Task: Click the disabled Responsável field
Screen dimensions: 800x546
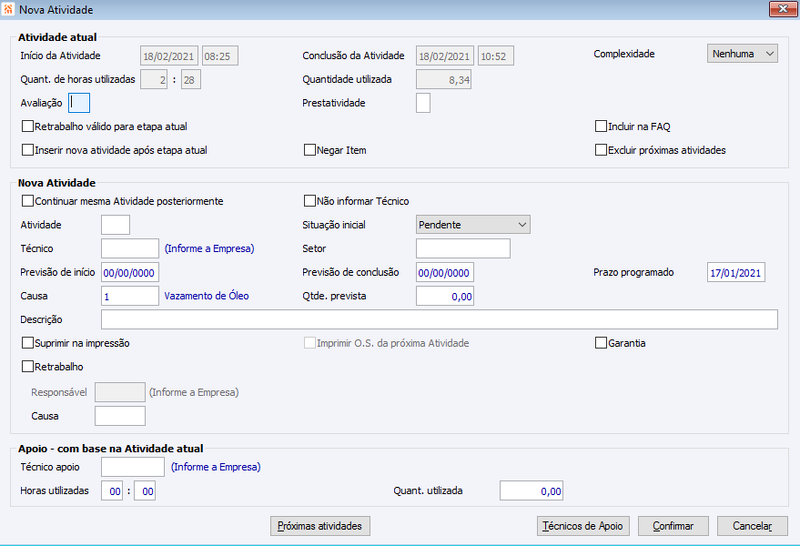Action: [x=120, y=392]
